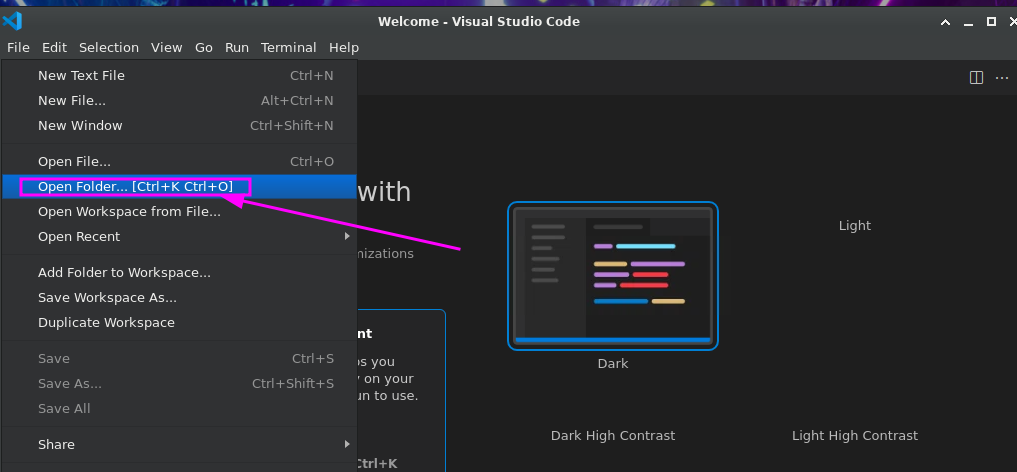Select Open Folder... menu entry
Image resolution: width=1017 pixels, height=472 pixels.
135,186
